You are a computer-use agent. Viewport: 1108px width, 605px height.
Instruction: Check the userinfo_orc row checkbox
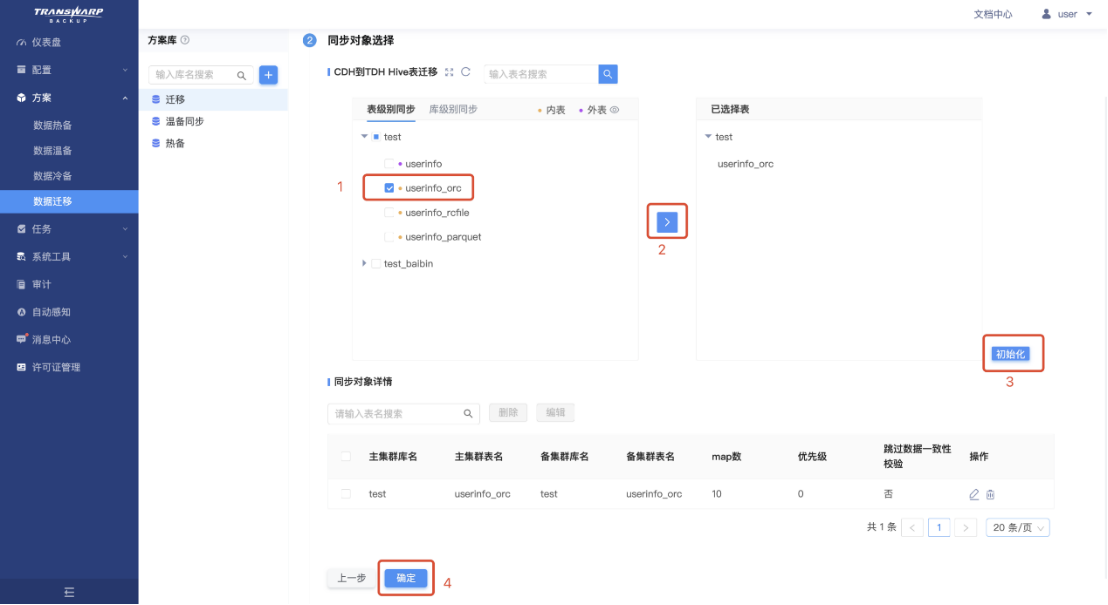346,494
